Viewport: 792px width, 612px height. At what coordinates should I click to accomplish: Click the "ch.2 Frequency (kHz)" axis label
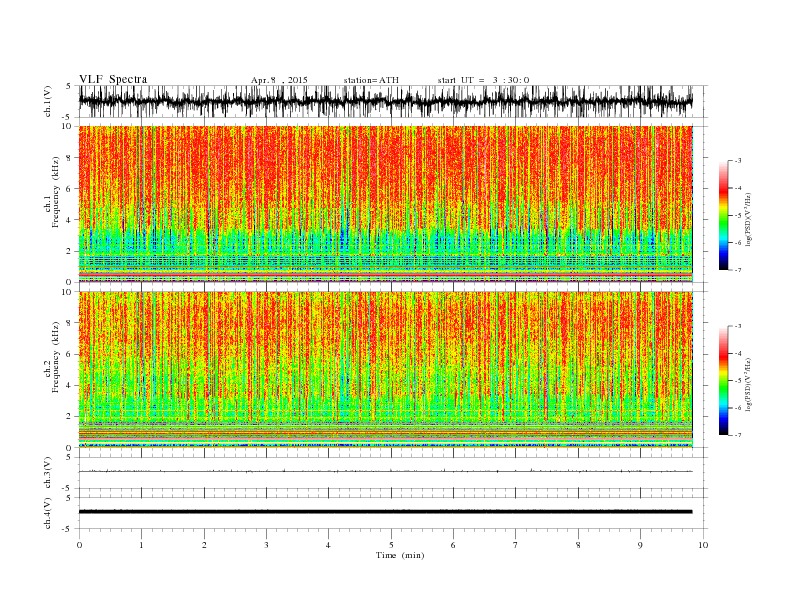pyautogui.click(x=52, y=356)
